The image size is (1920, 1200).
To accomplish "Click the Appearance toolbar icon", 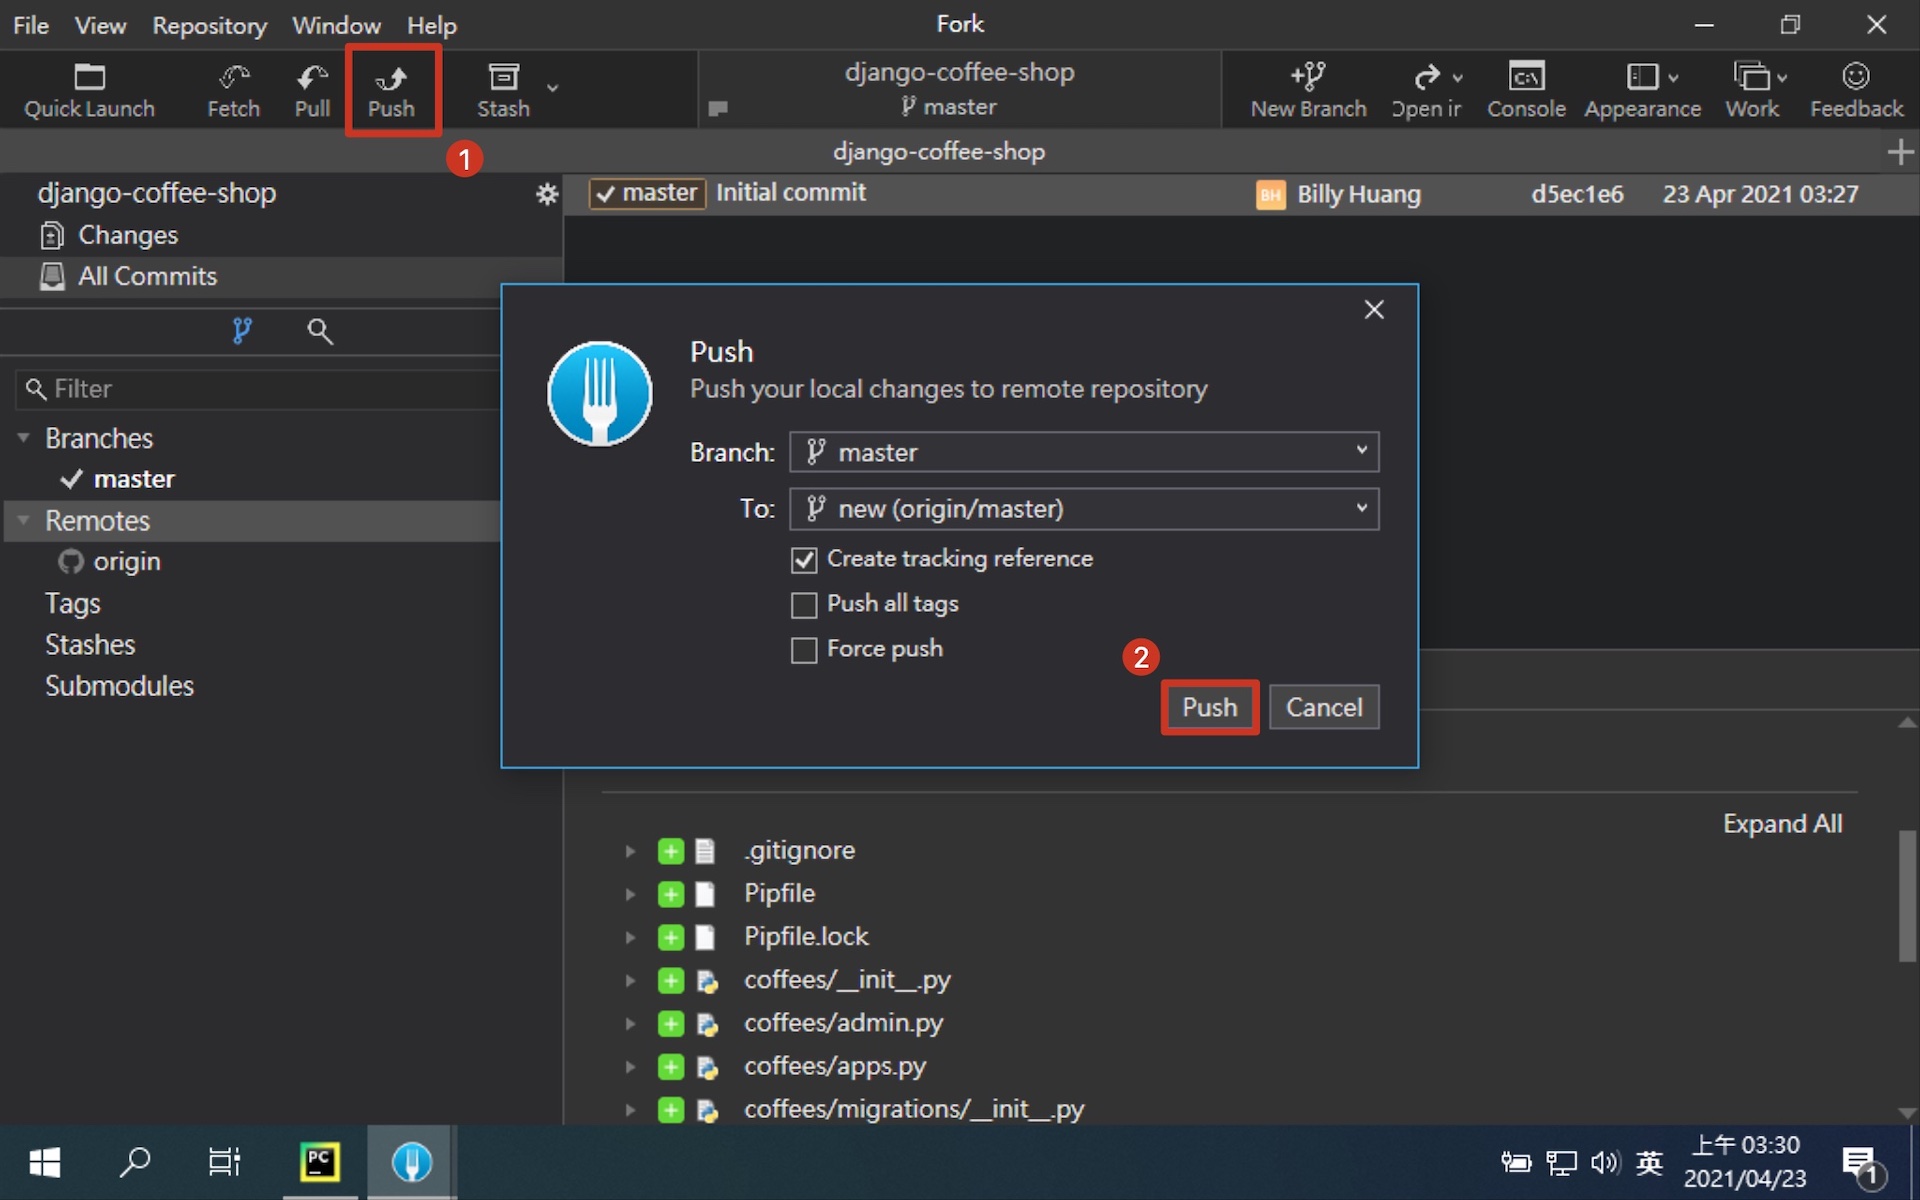I will tap(1642, 90).
